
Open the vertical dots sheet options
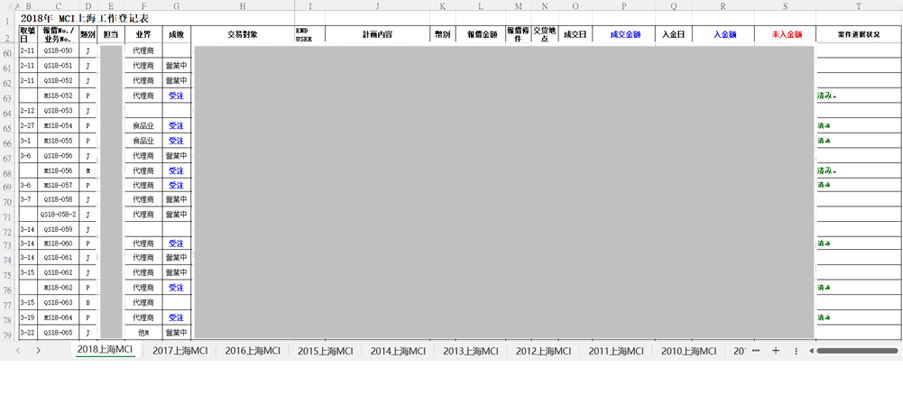point(796,351)
